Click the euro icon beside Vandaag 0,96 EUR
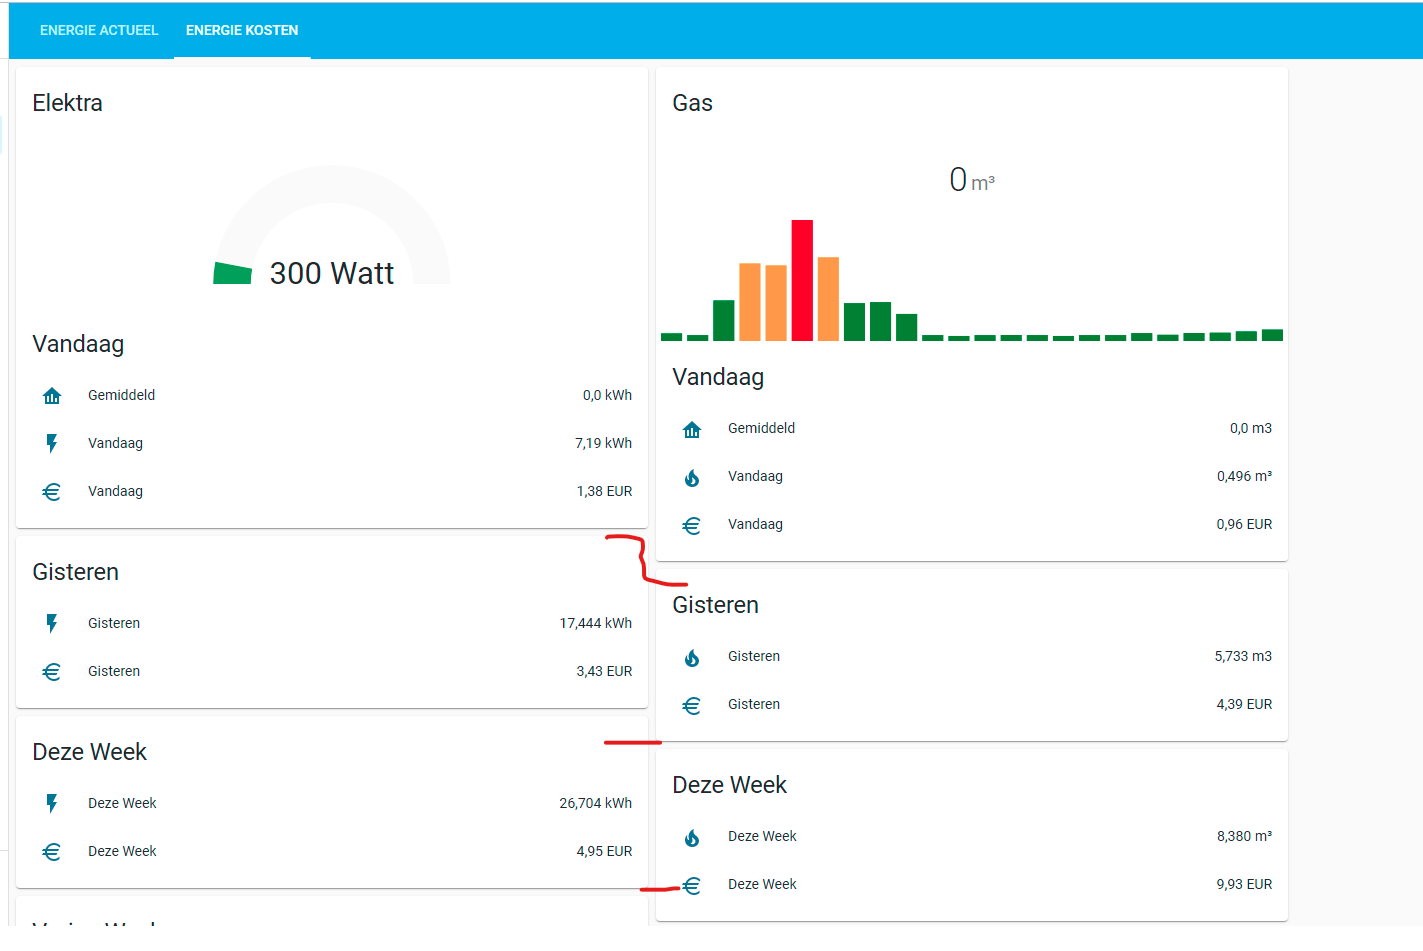This screenshot has height=951, width=1423. click(691, 524)
